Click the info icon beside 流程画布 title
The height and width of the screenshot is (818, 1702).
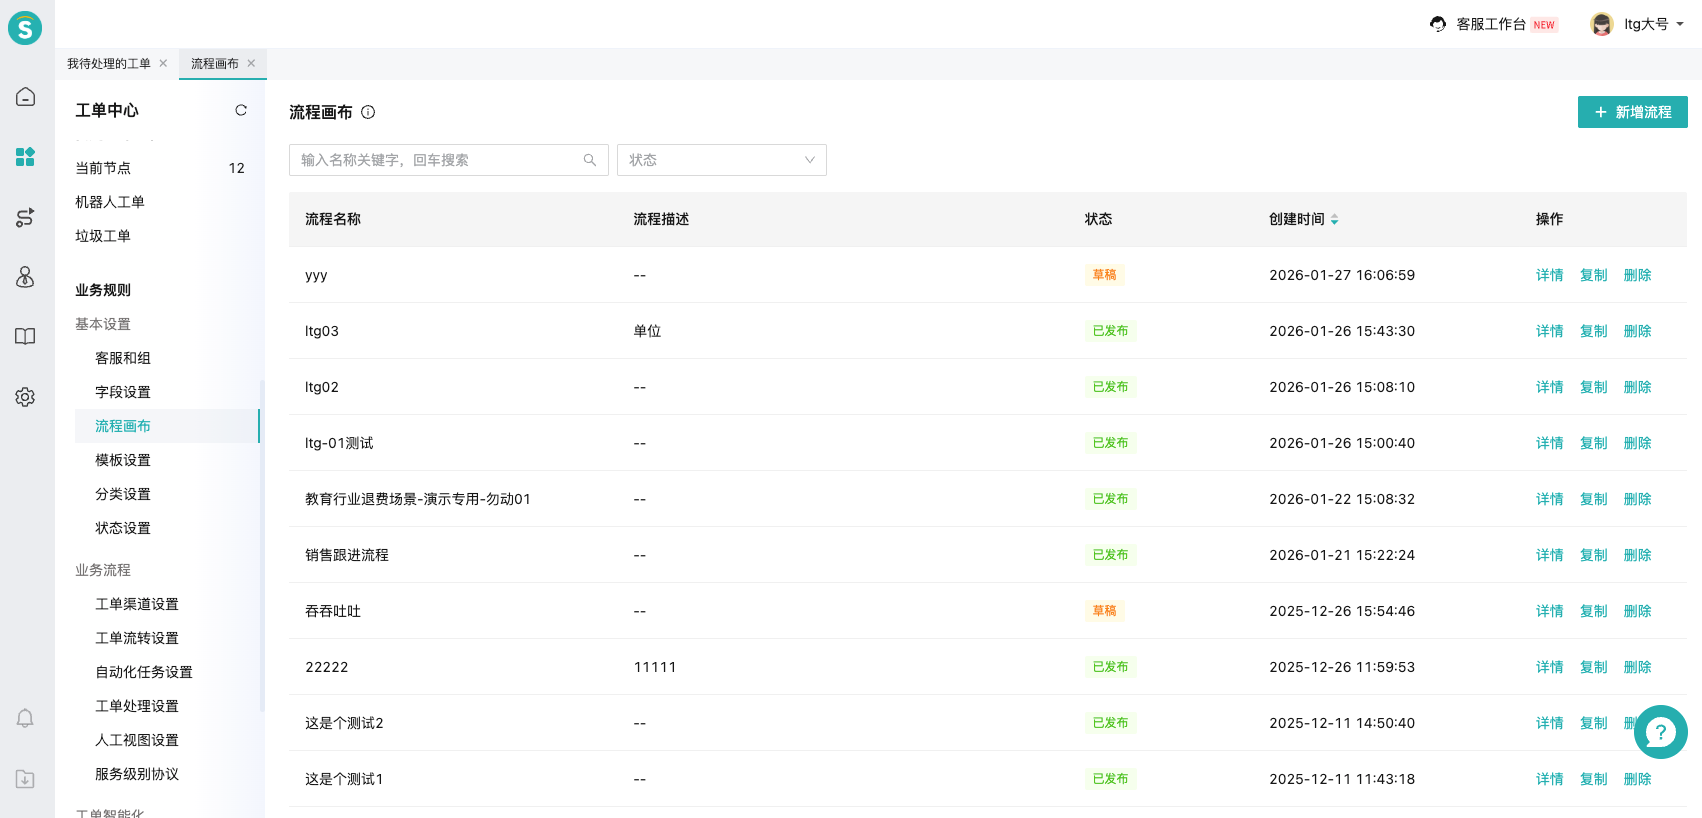click(368, 112)
